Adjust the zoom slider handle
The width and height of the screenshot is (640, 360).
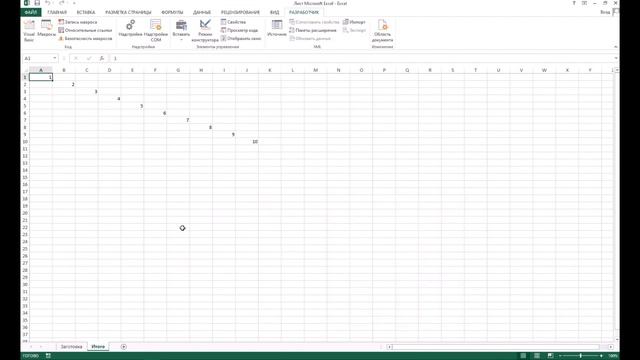581,356
